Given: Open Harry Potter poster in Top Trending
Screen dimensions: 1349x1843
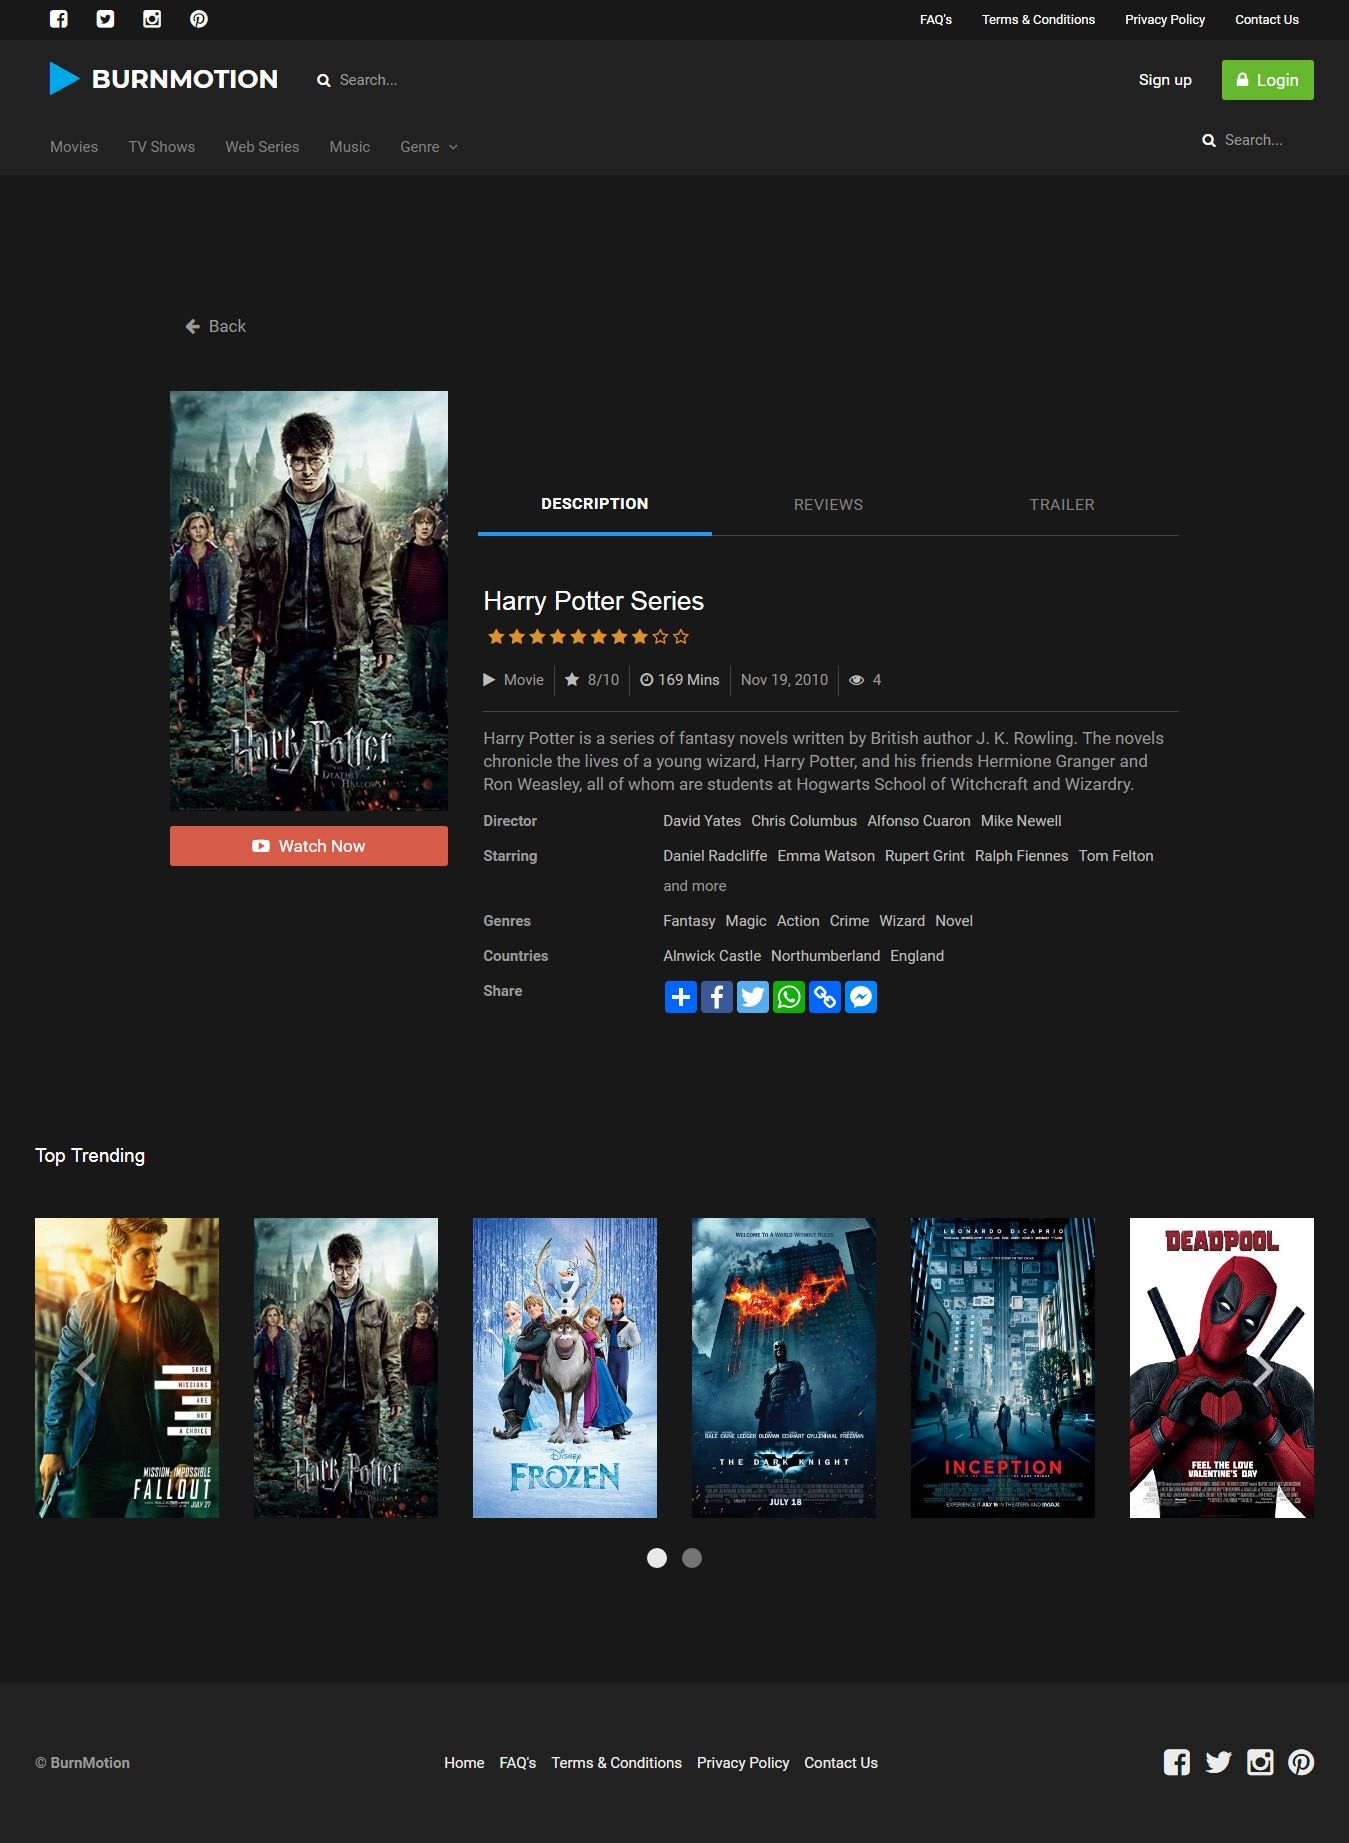Looking at the screenshot, I should [346, 1368].
